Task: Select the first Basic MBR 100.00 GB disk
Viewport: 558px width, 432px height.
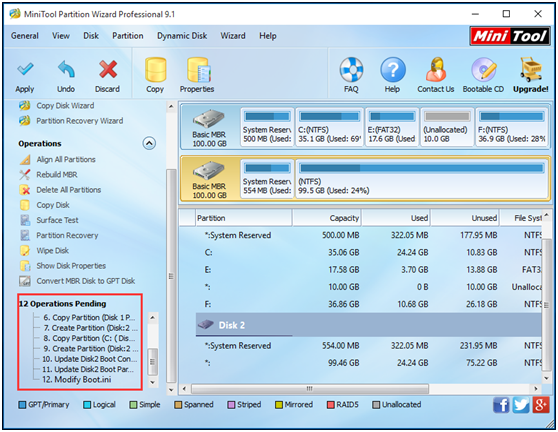Action: click(x=209, y=127)
